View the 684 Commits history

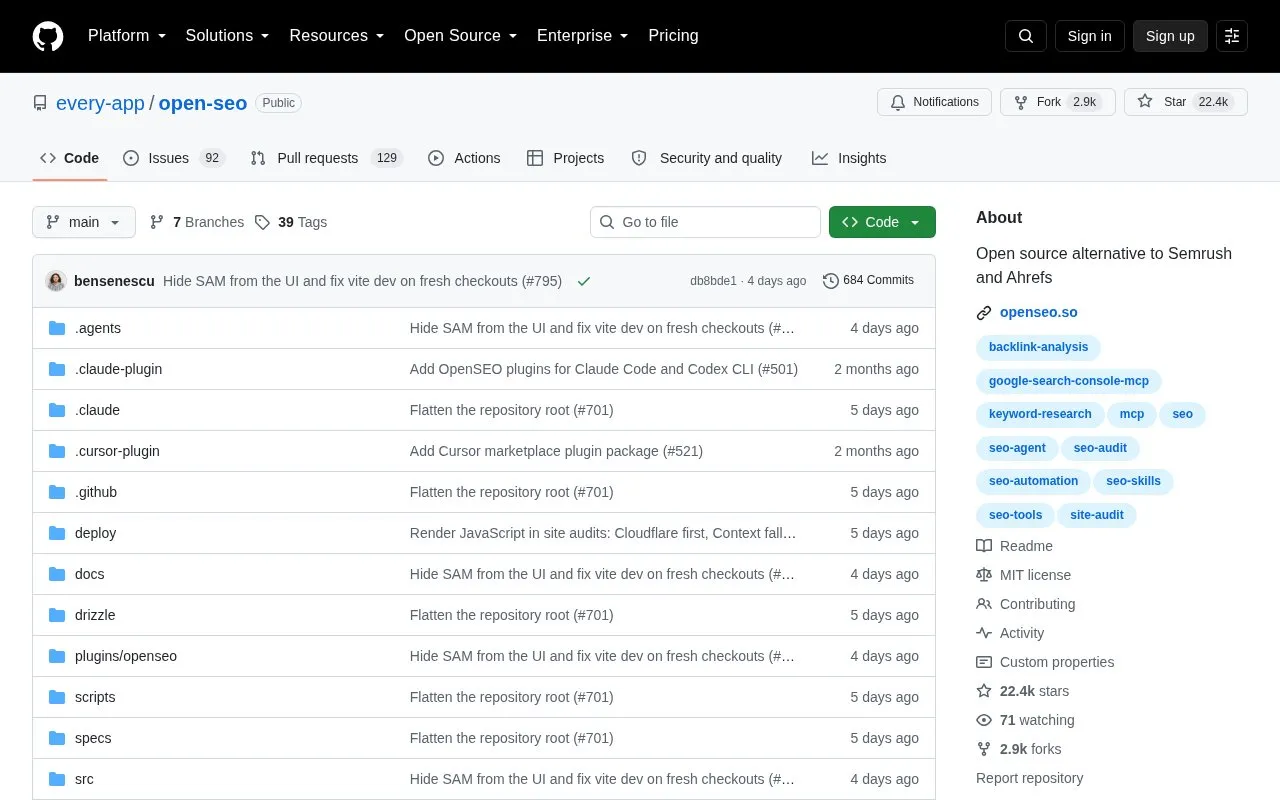click(x=868, y=281)
